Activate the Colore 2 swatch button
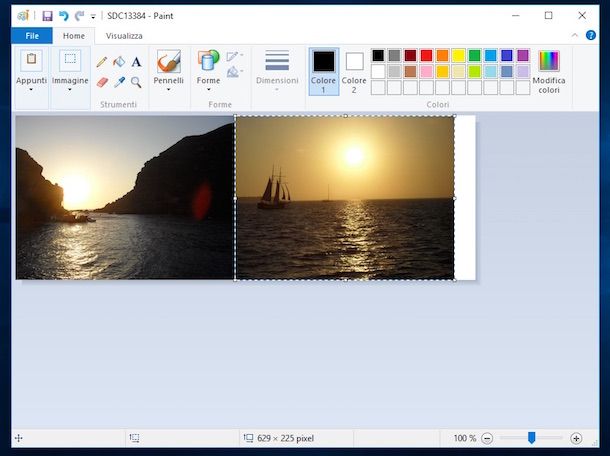Image resolution: width=610 pixels, height=456 pixels. tap(354, 71)
